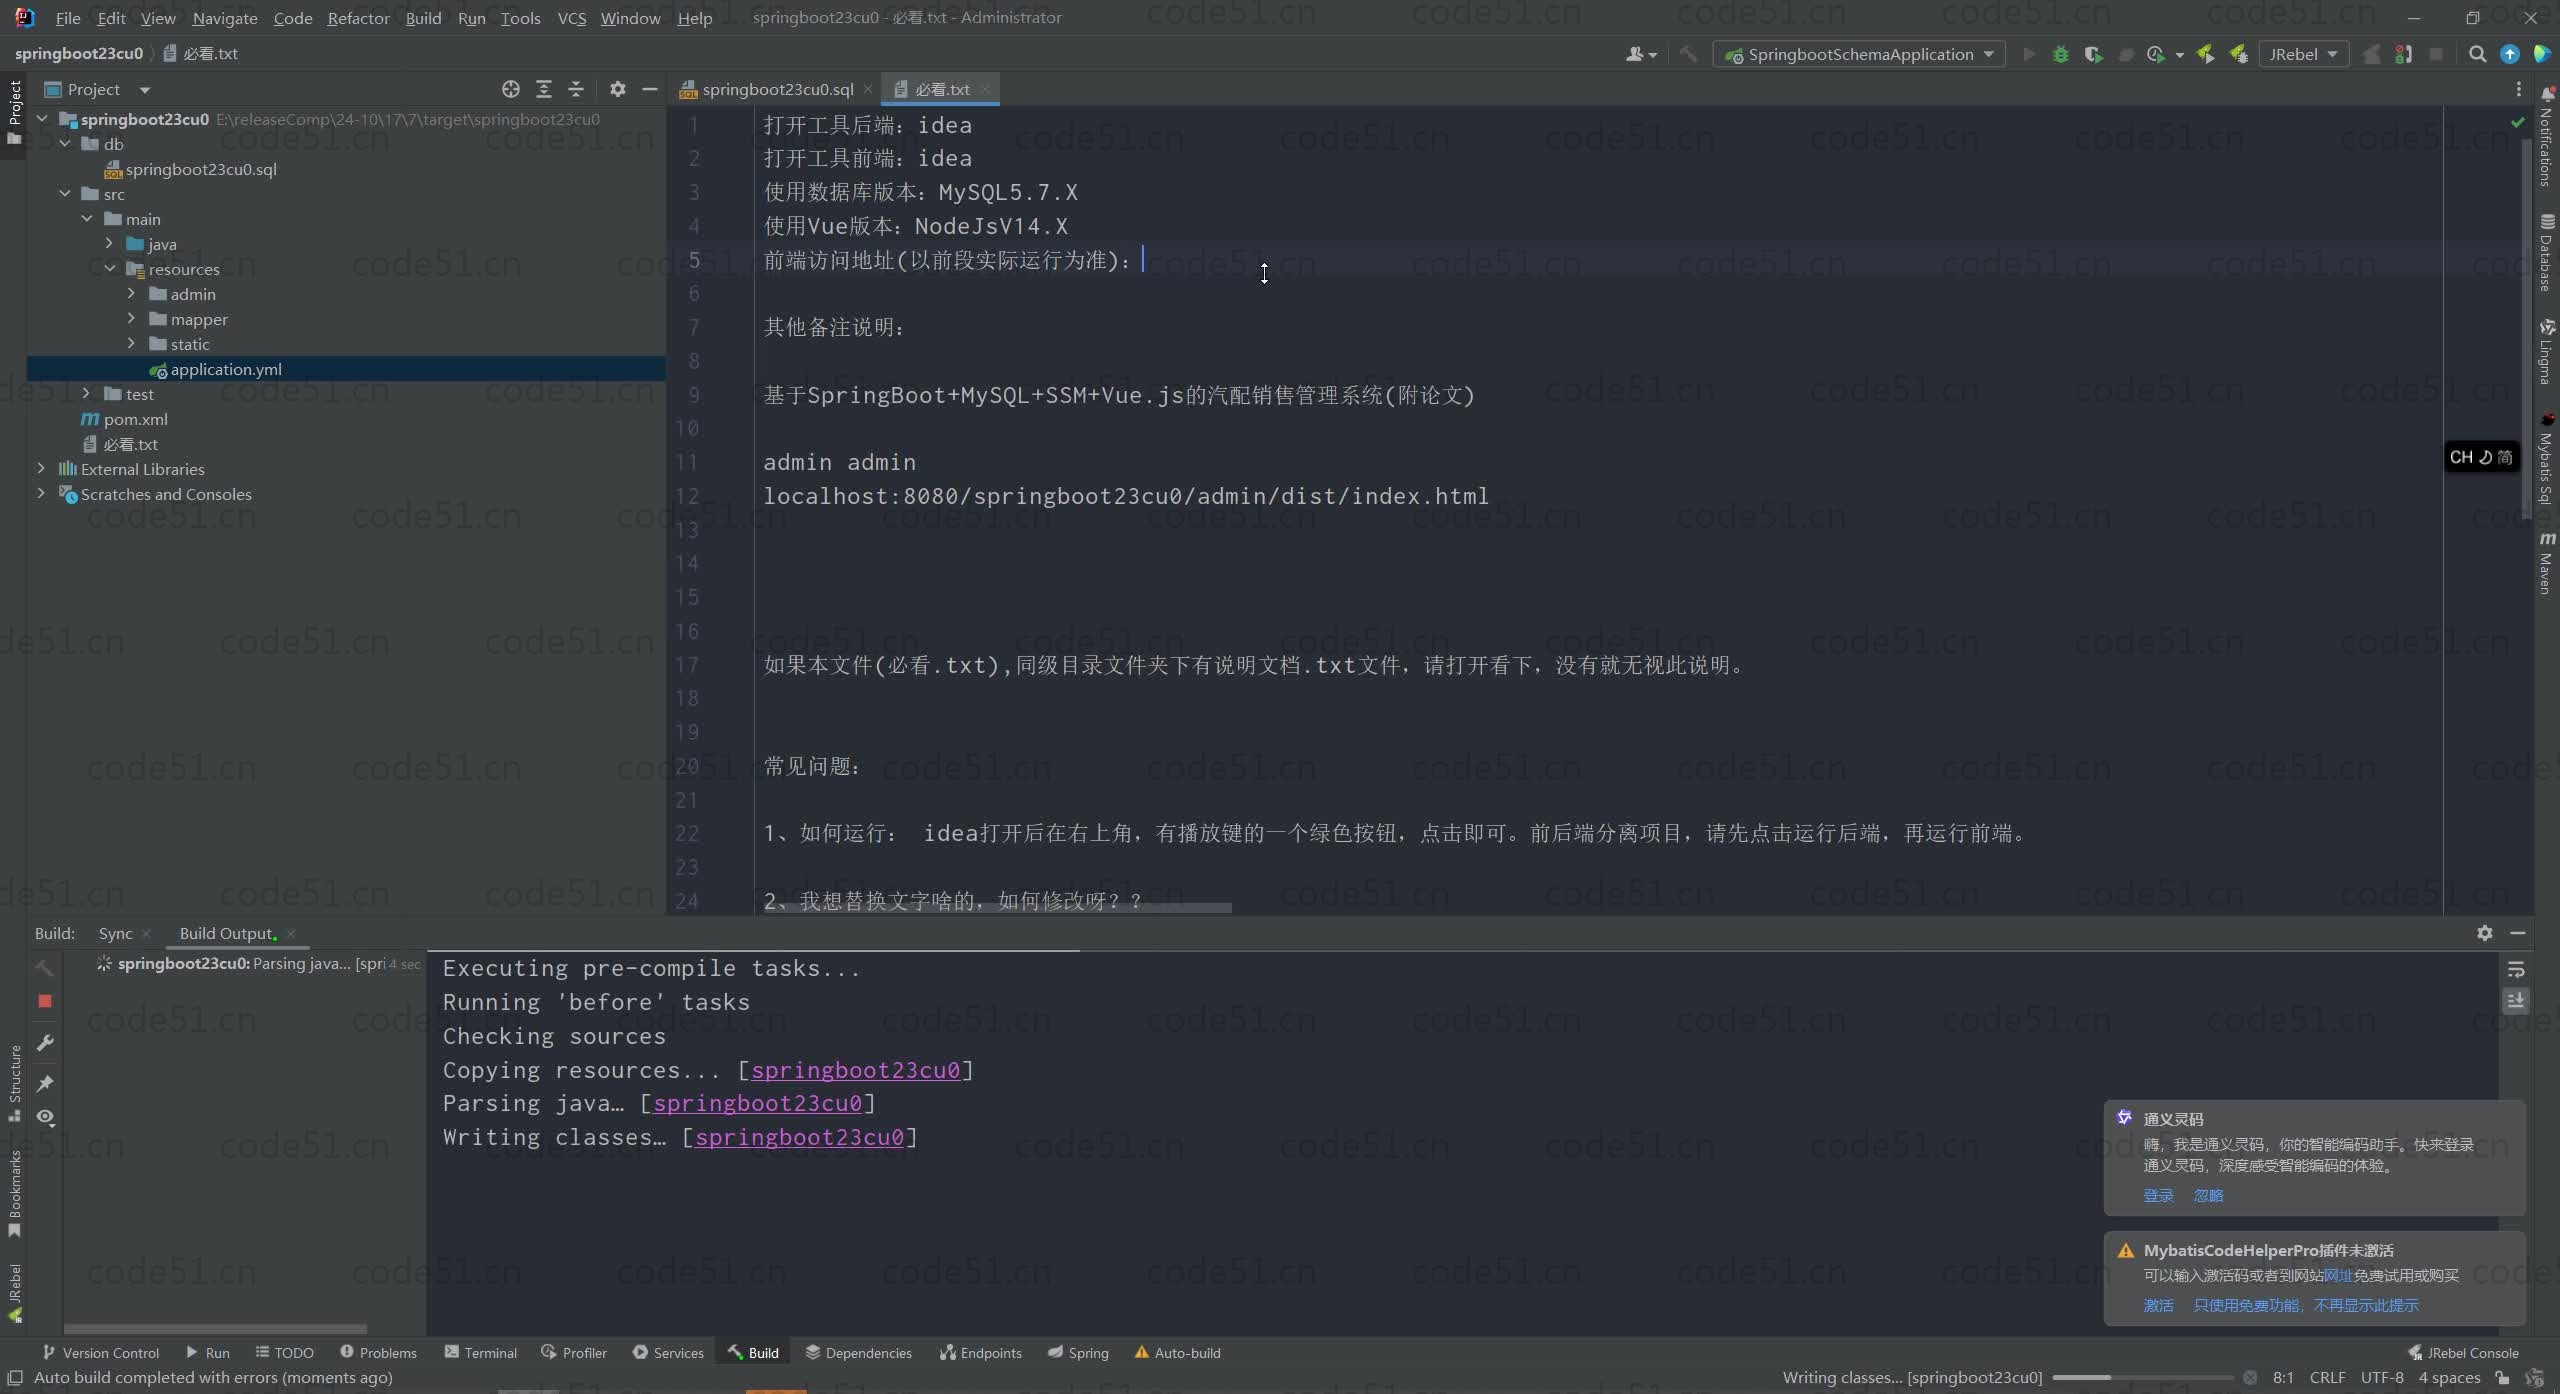Screen dimensions: 2560x1394
Task: Click the wrench icon in Build panel
Action: point(45,1043)
